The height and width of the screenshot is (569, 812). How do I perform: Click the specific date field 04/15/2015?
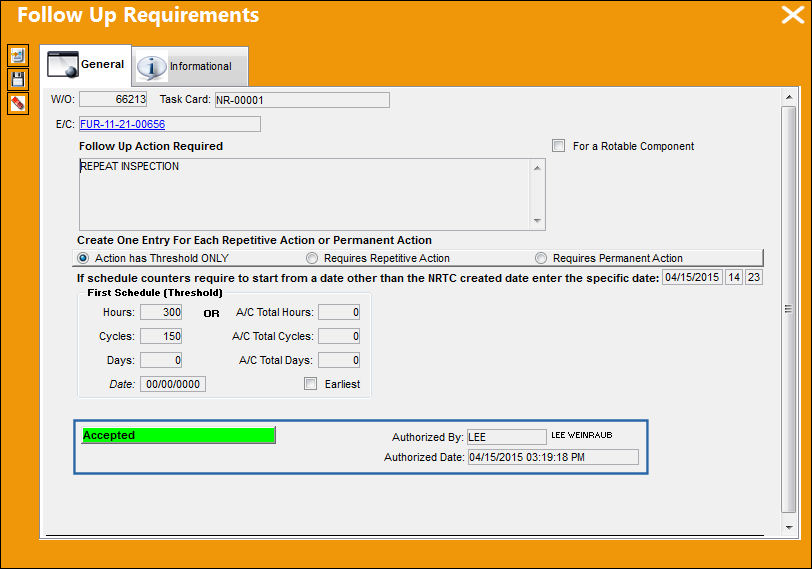(692, 278)
